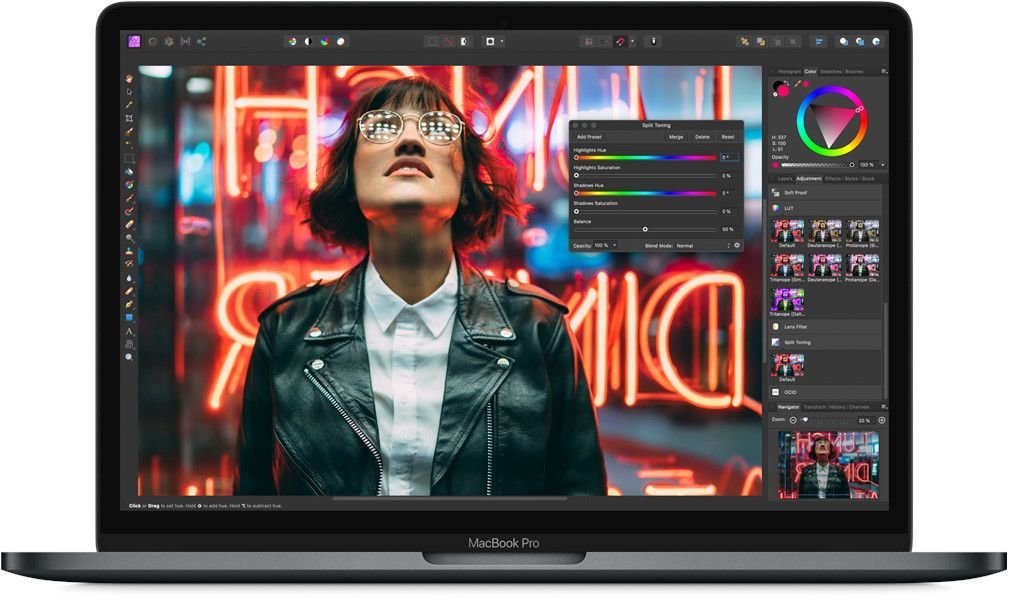Click the Add Preset button
The height and width of the screenshot is (599, 1009).
click(x=590, y=136)
